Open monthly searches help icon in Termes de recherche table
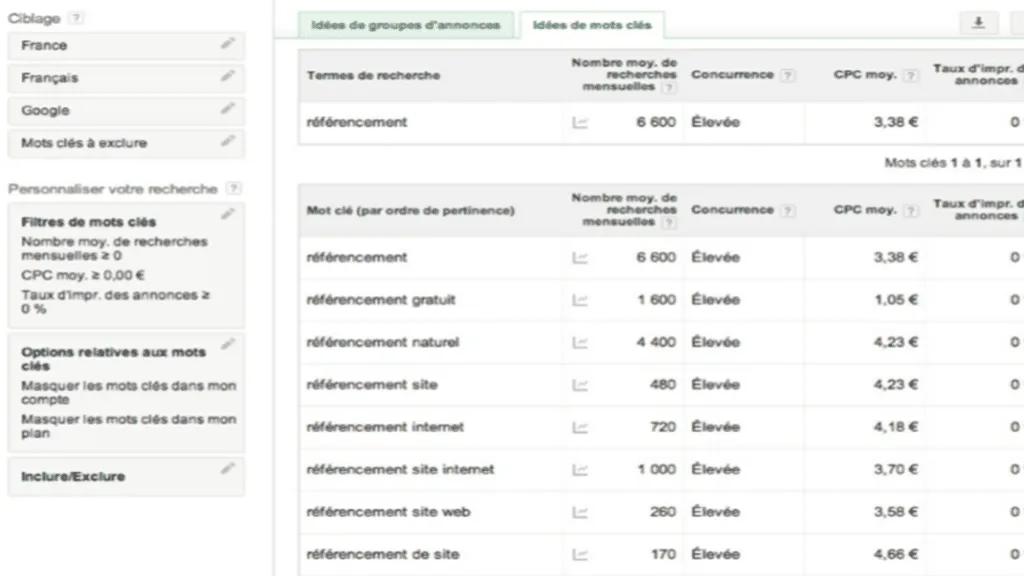 pos(668,88)
